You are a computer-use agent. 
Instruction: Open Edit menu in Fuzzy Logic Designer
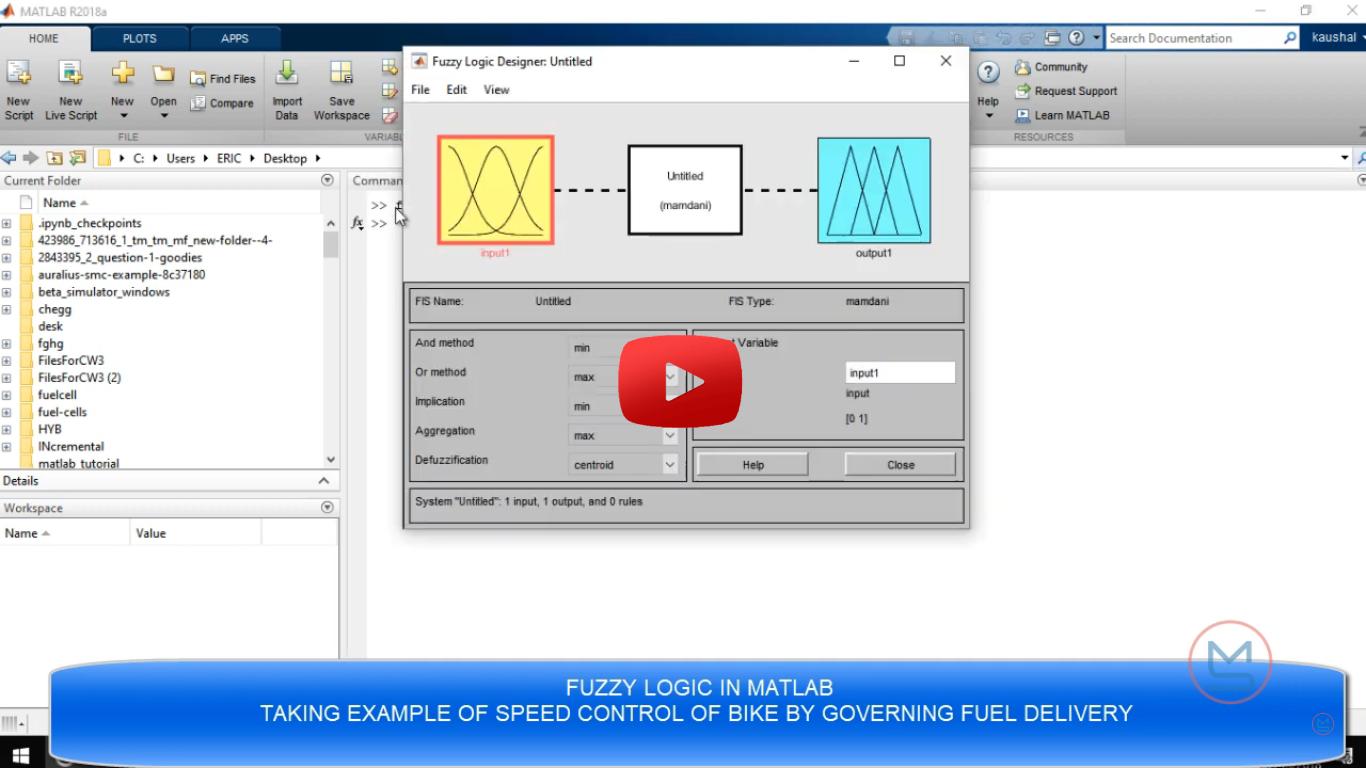point(456,90)
